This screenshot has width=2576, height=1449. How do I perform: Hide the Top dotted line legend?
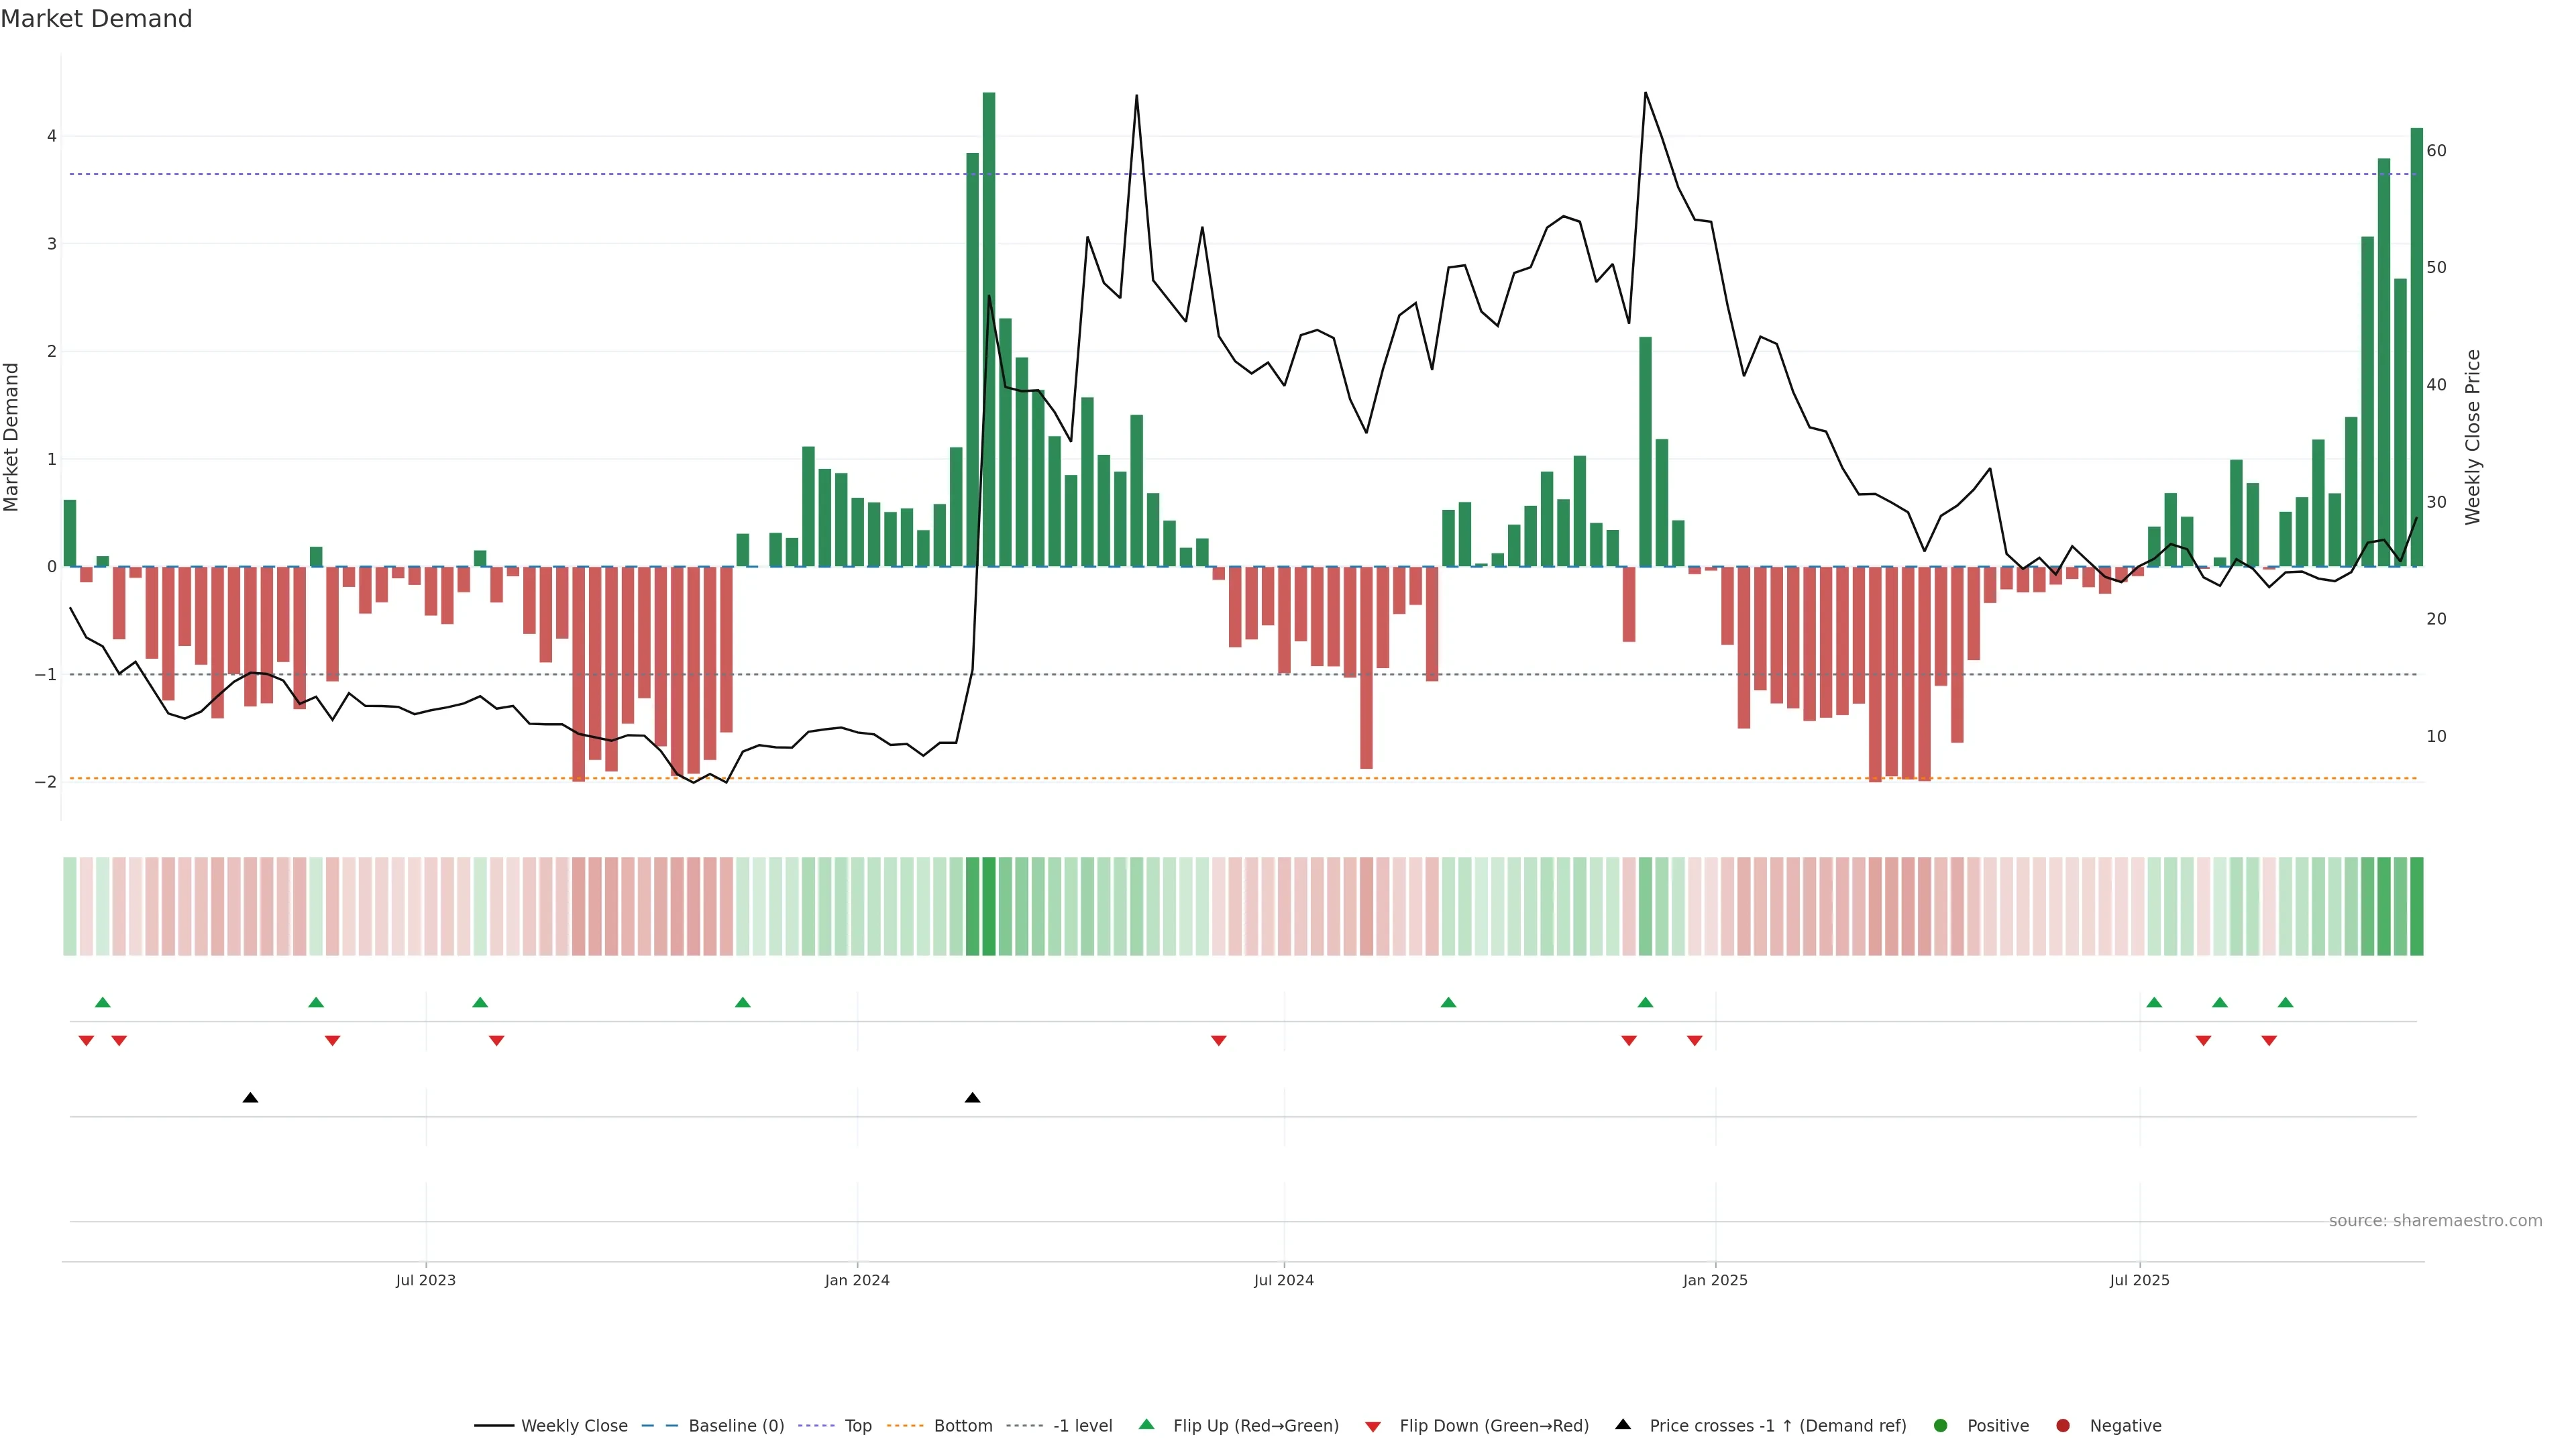857,1426
